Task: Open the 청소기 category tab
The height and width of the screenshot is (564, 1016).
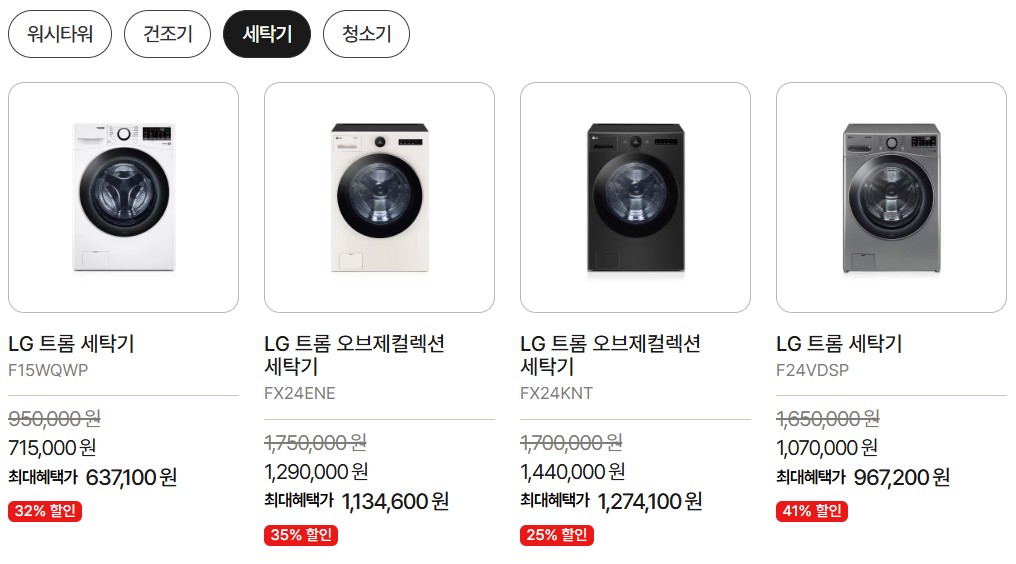Action: (x=366, y=34)
